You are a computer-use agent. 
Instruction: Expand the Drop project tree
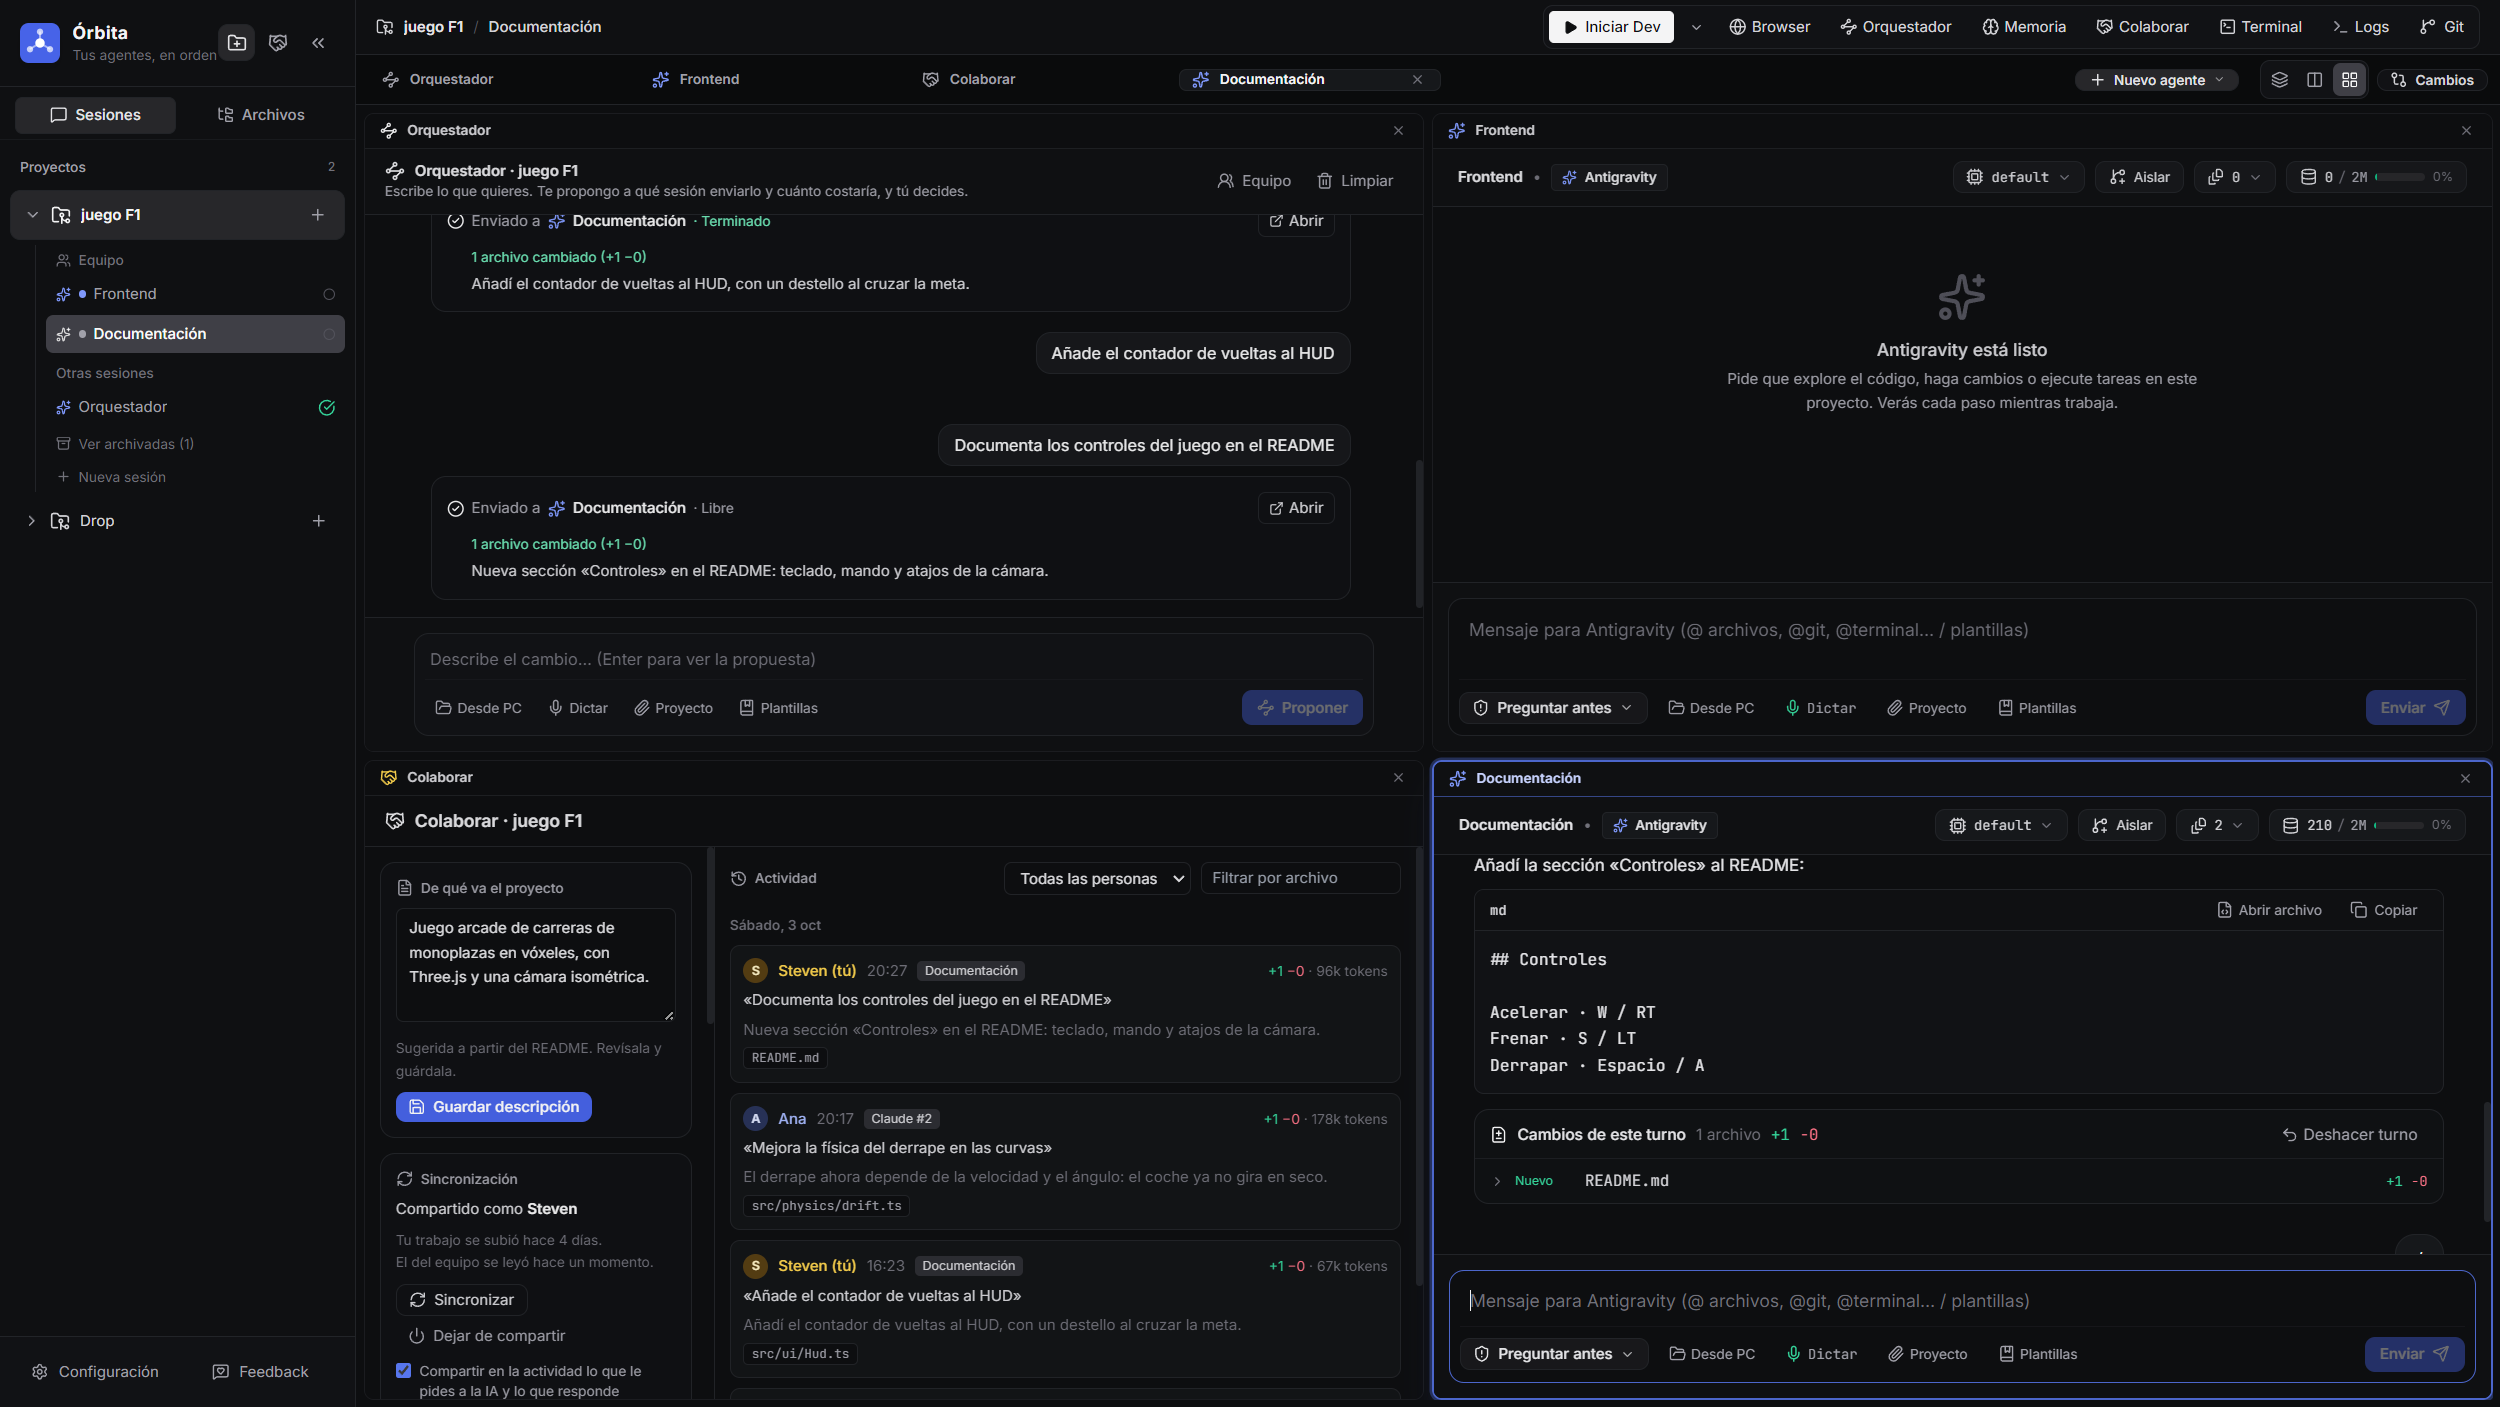(x=31, y=521)
